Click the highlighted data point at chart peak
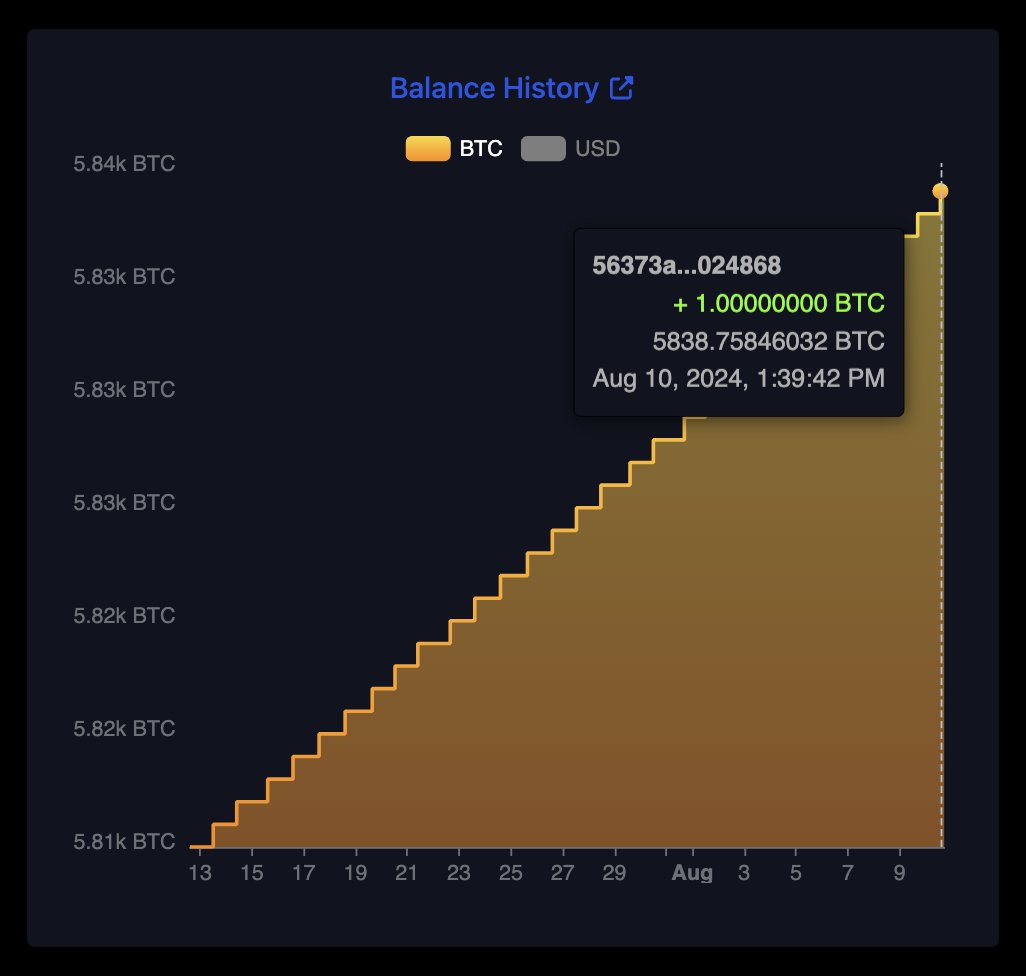Image resolution: width=1026 pixels, height=976 pixels. tap(940, 191)
